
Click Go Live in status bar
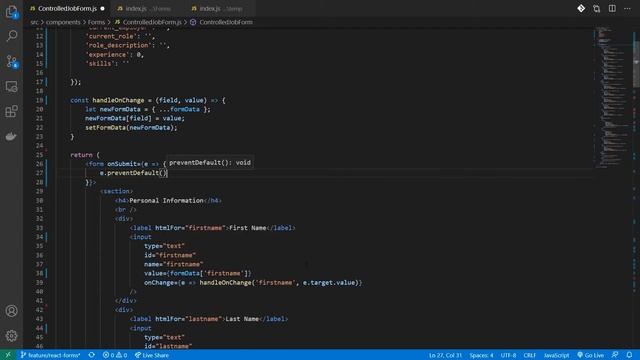(590, 355)
